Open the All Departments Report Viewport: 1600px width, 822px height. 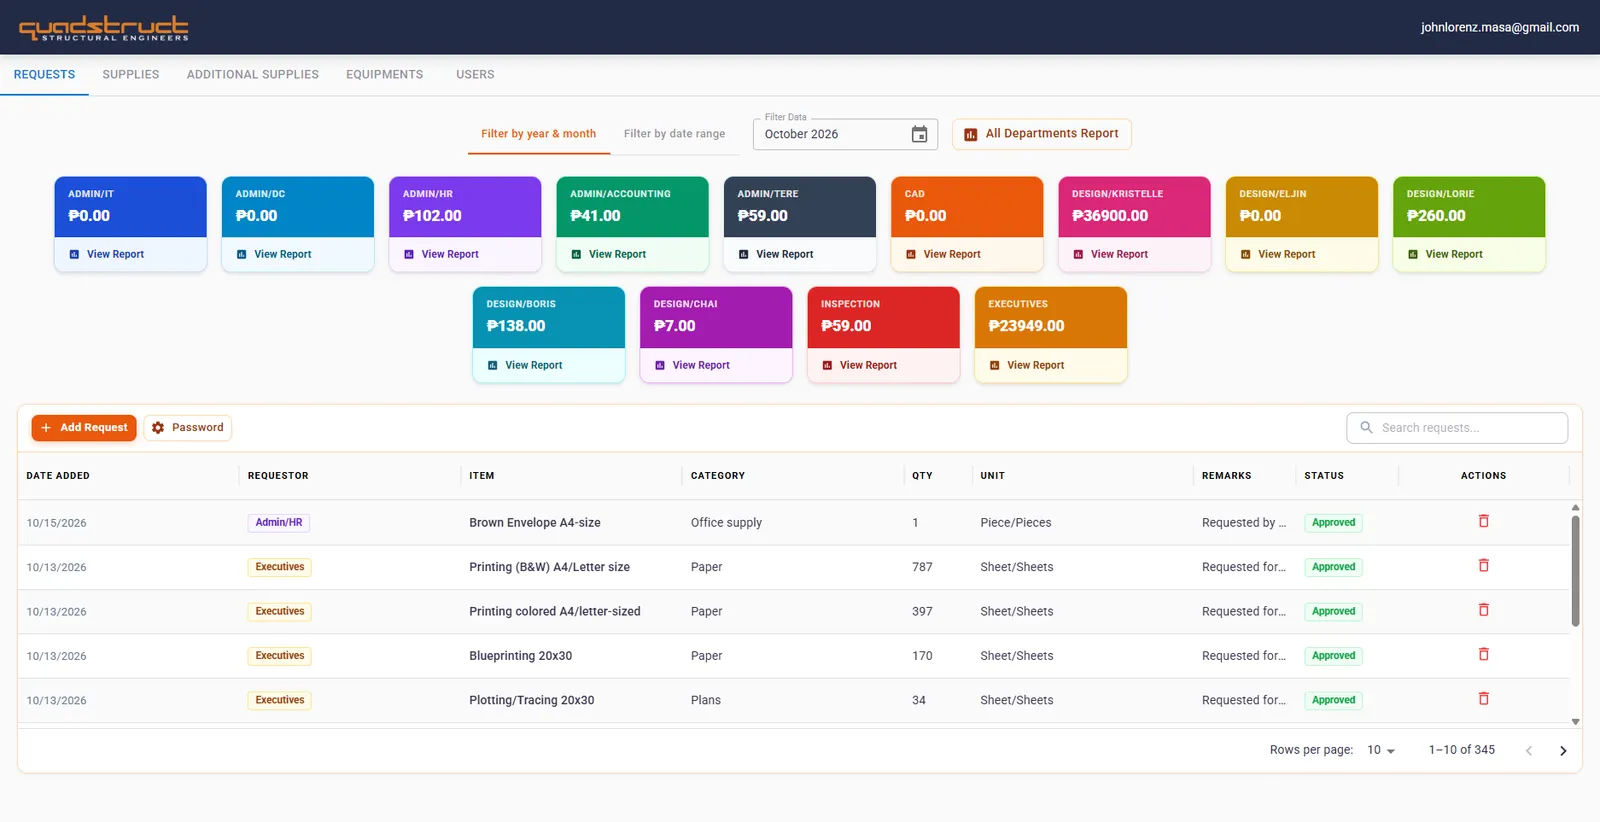[x=1042, y=134]
